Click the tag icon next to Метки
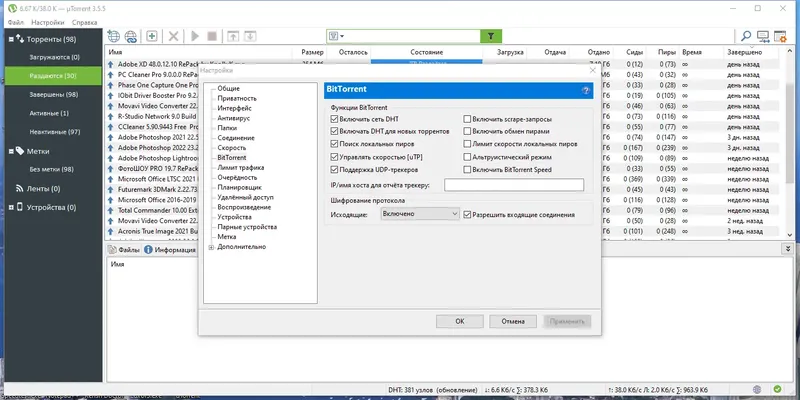Screen dimensions: 800x400 click(20, 151)
